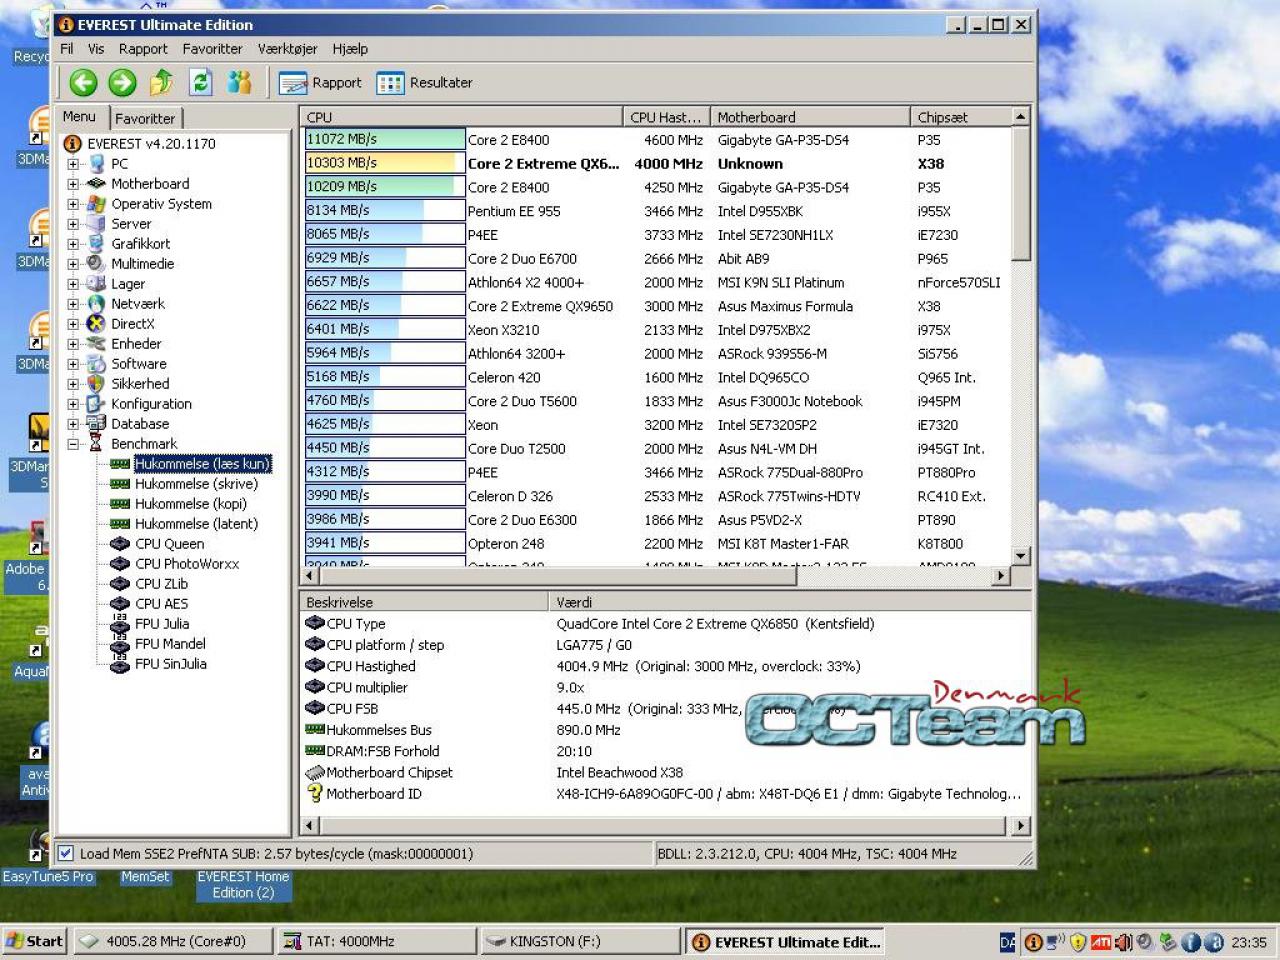Select the Sikkerhed shield icon

[x=96, y=384]
